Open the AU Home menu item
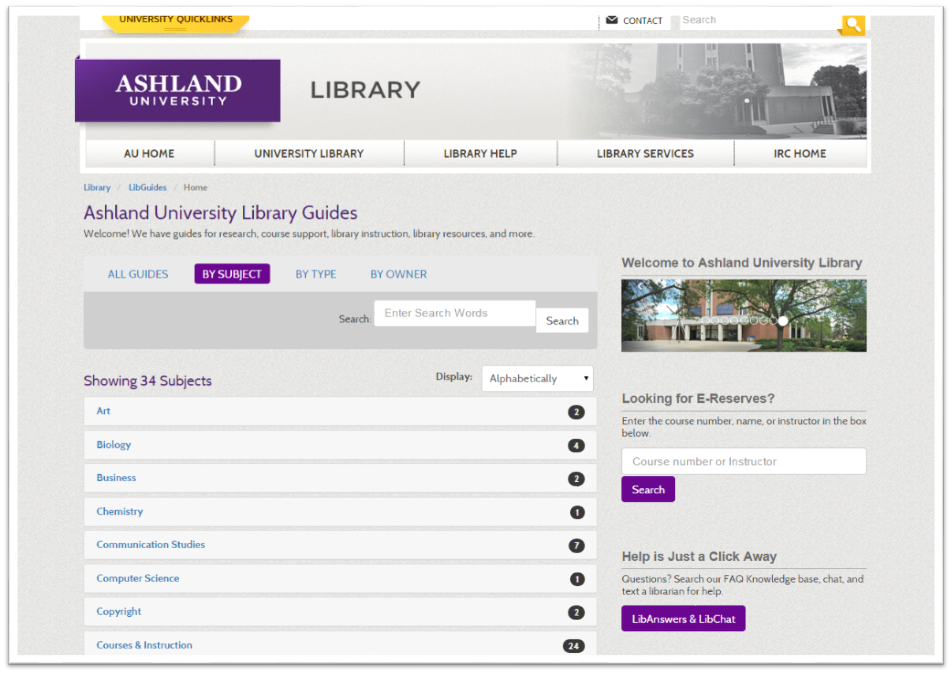The image size is (952, 674). (149, 154)
